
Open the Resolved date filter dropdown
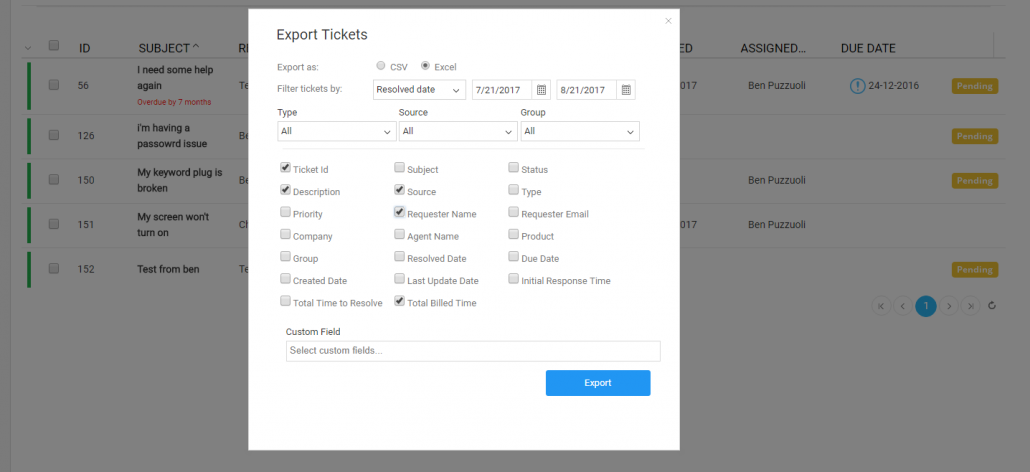coord(419,89)
